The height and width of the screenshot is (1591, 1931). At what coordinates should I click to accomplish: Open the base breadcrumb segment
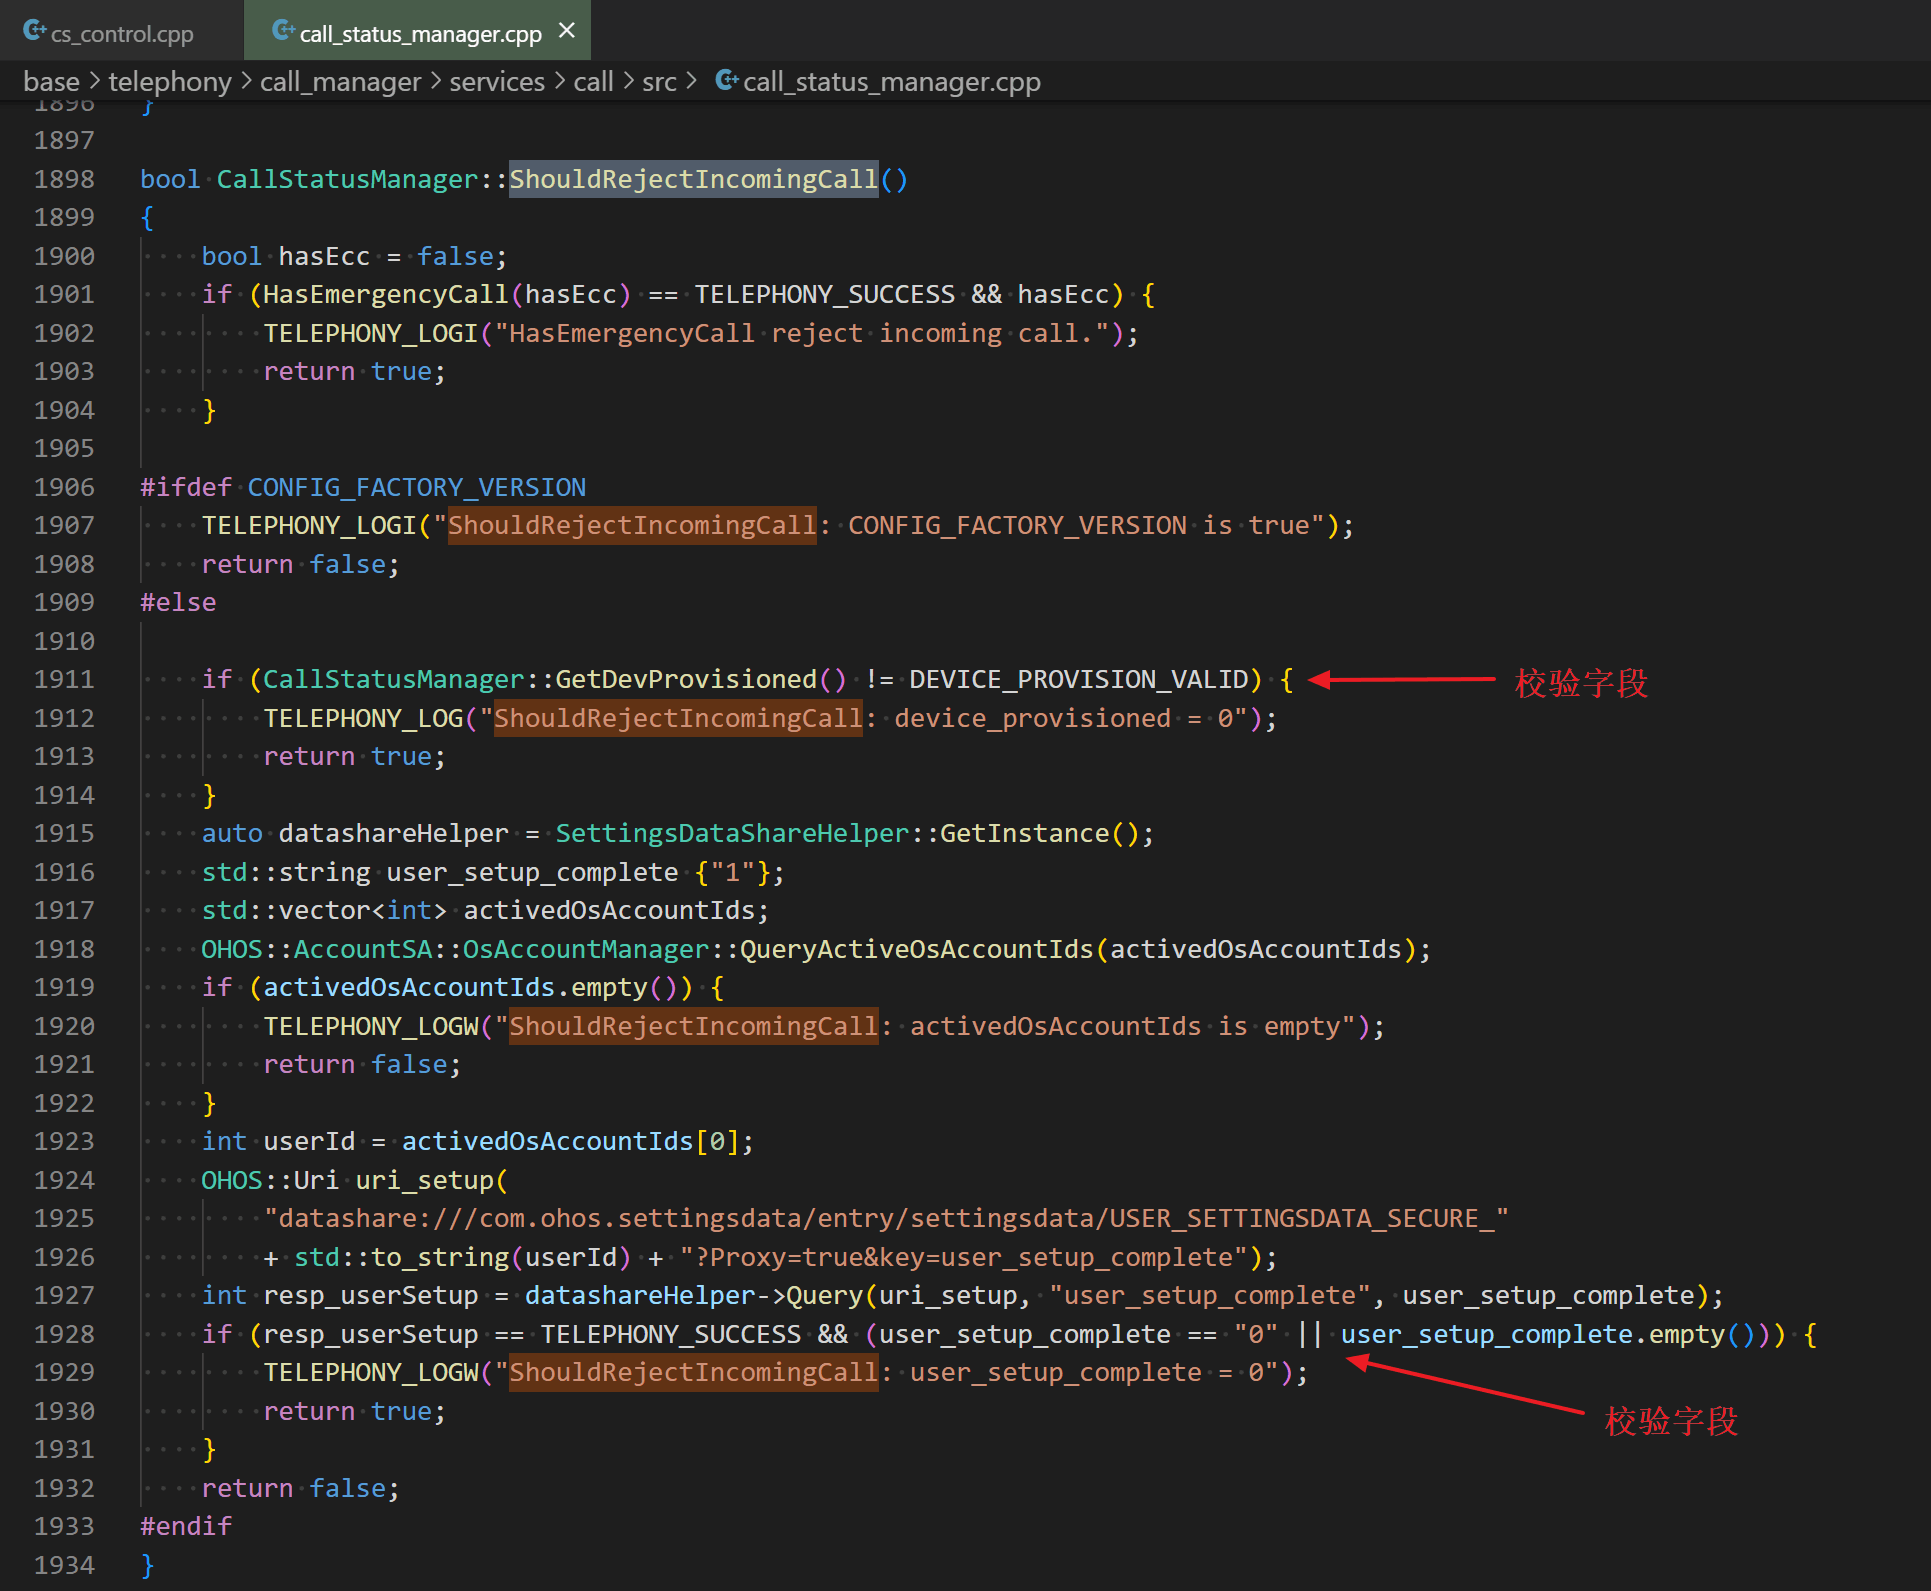coord(51,81)
